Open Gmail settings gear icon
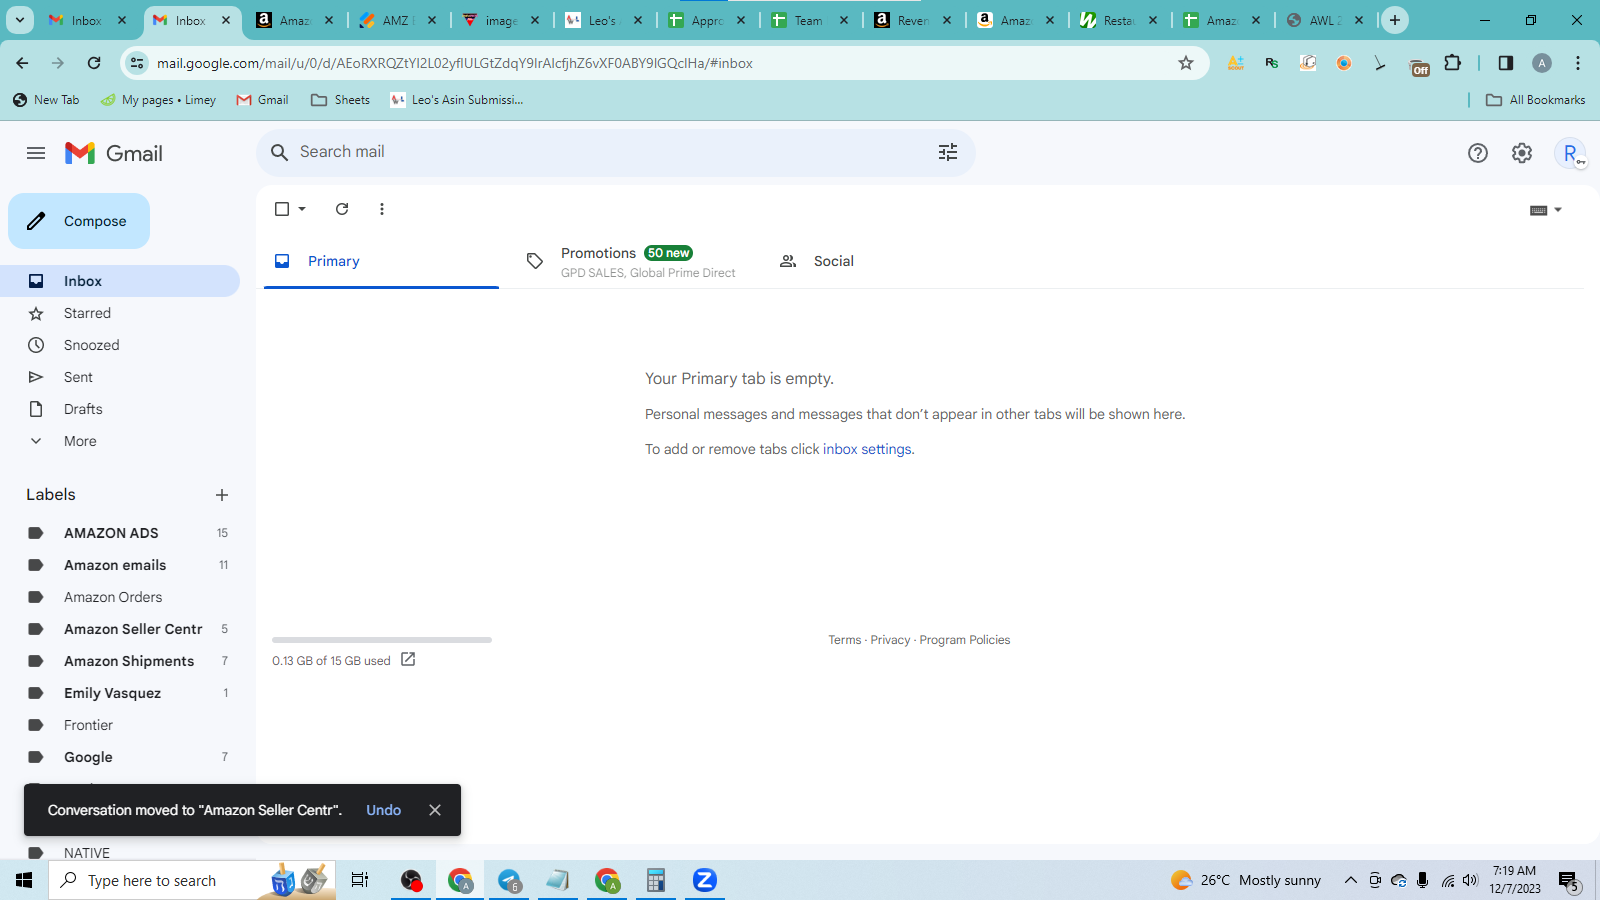The height and width of the screenshot is (900, 1600). point(1522,153)
